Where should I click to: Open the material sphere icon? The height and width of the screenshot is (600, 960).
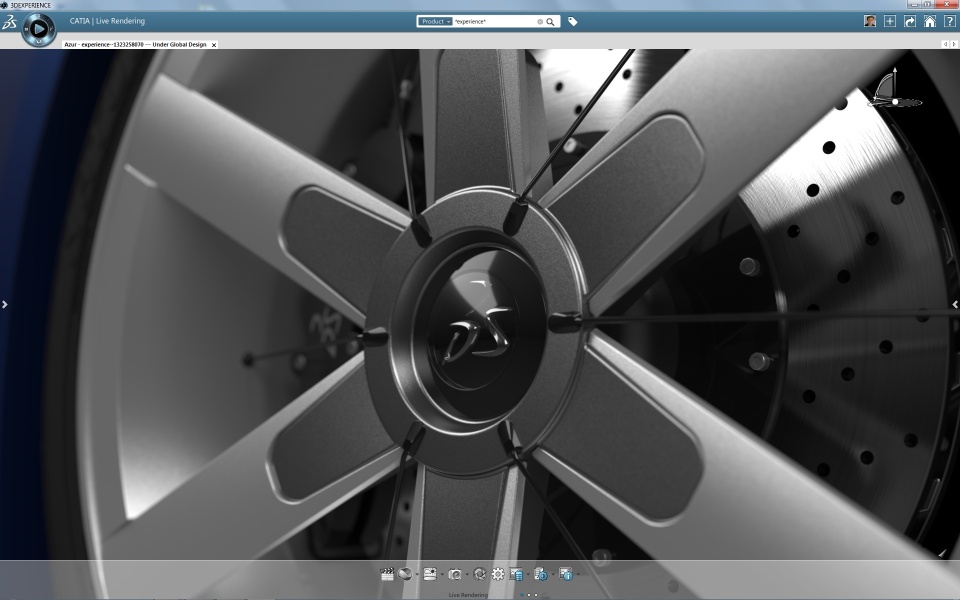pos(405,574)
